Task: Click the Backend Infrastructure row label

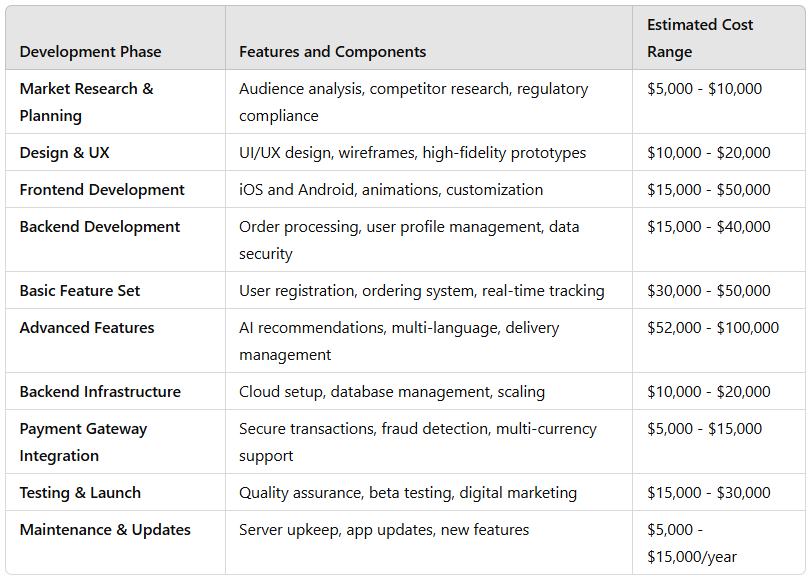Action: tap(100, 392)
